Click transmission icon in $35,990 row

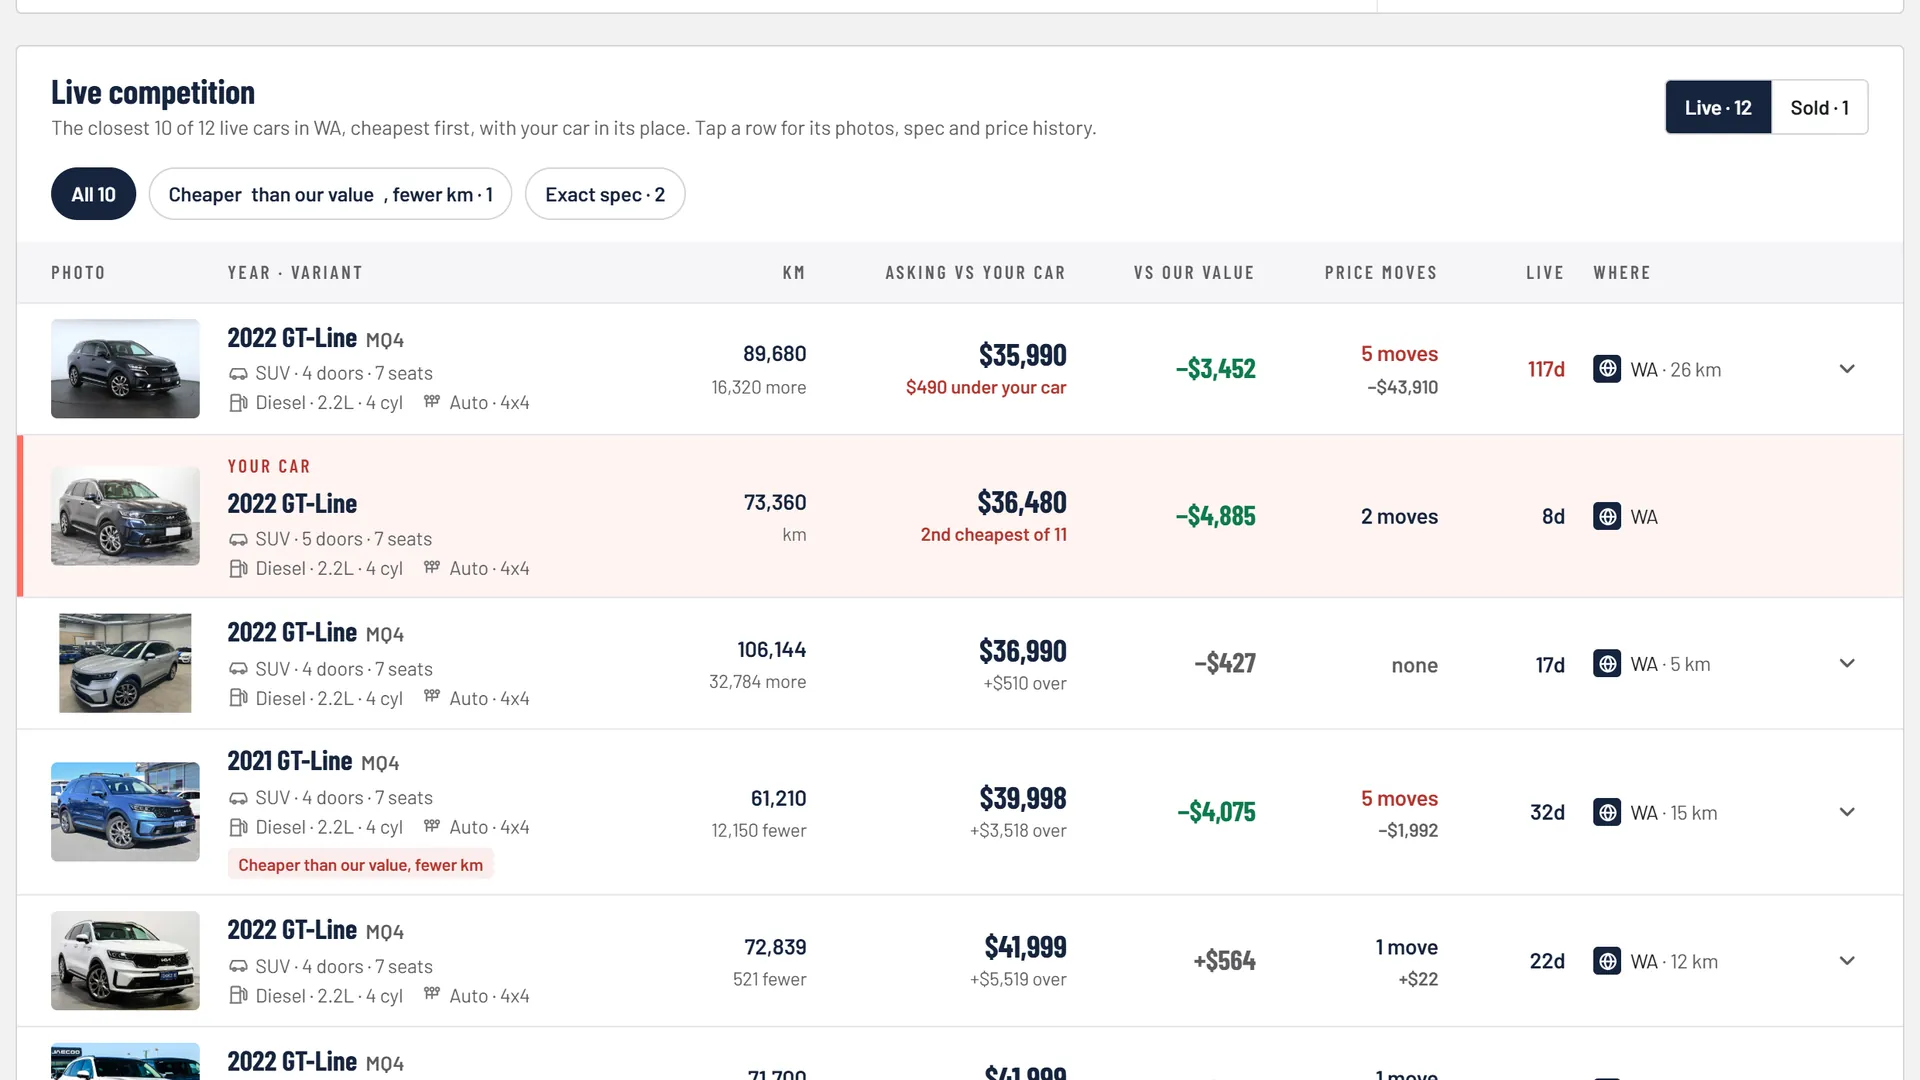click(432, 402)
